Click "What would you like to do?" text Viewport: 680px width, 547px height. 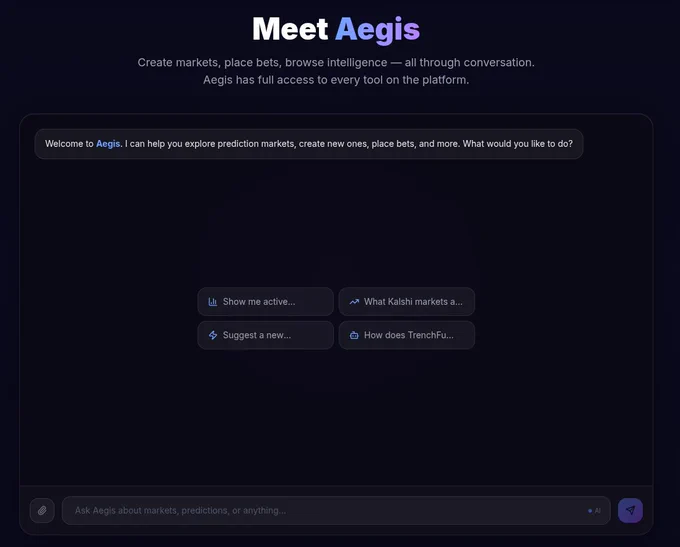coord(517,144)
